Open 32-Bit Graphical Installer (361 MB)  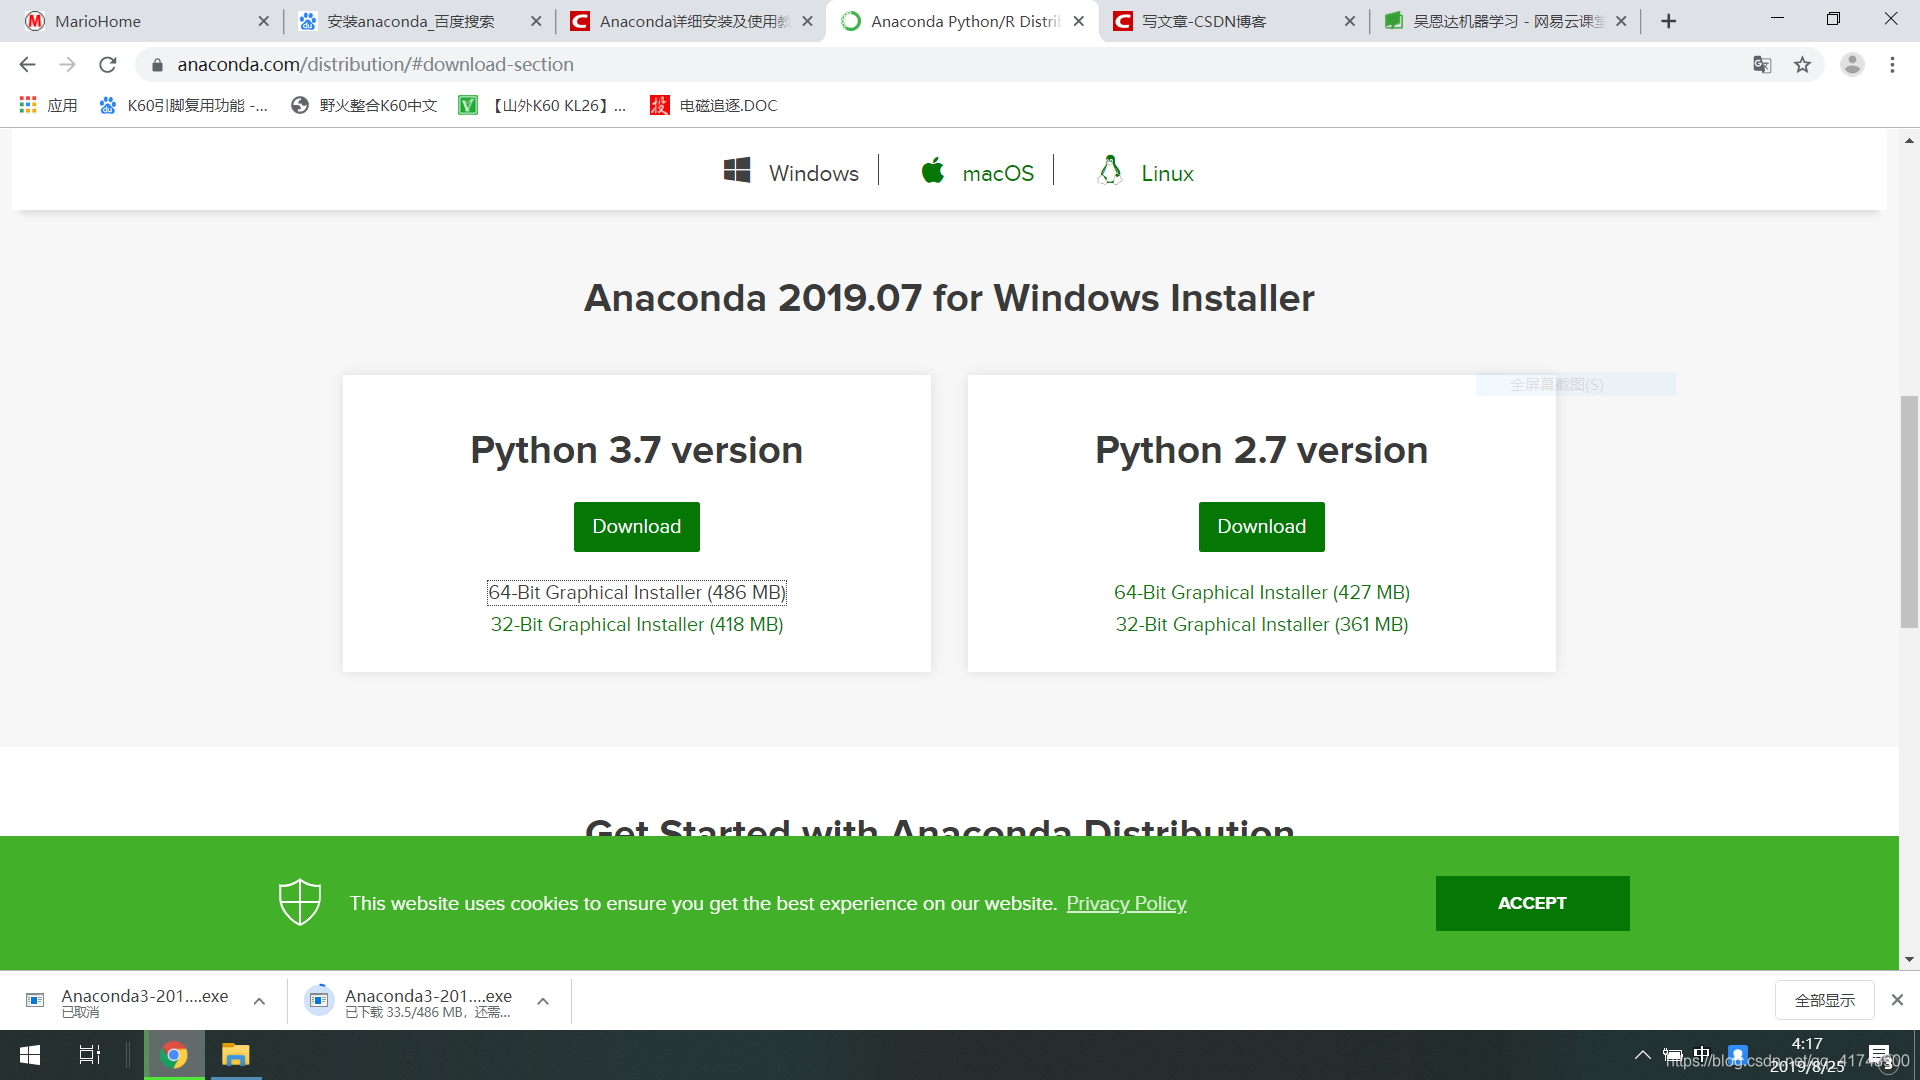[1261, 624]
